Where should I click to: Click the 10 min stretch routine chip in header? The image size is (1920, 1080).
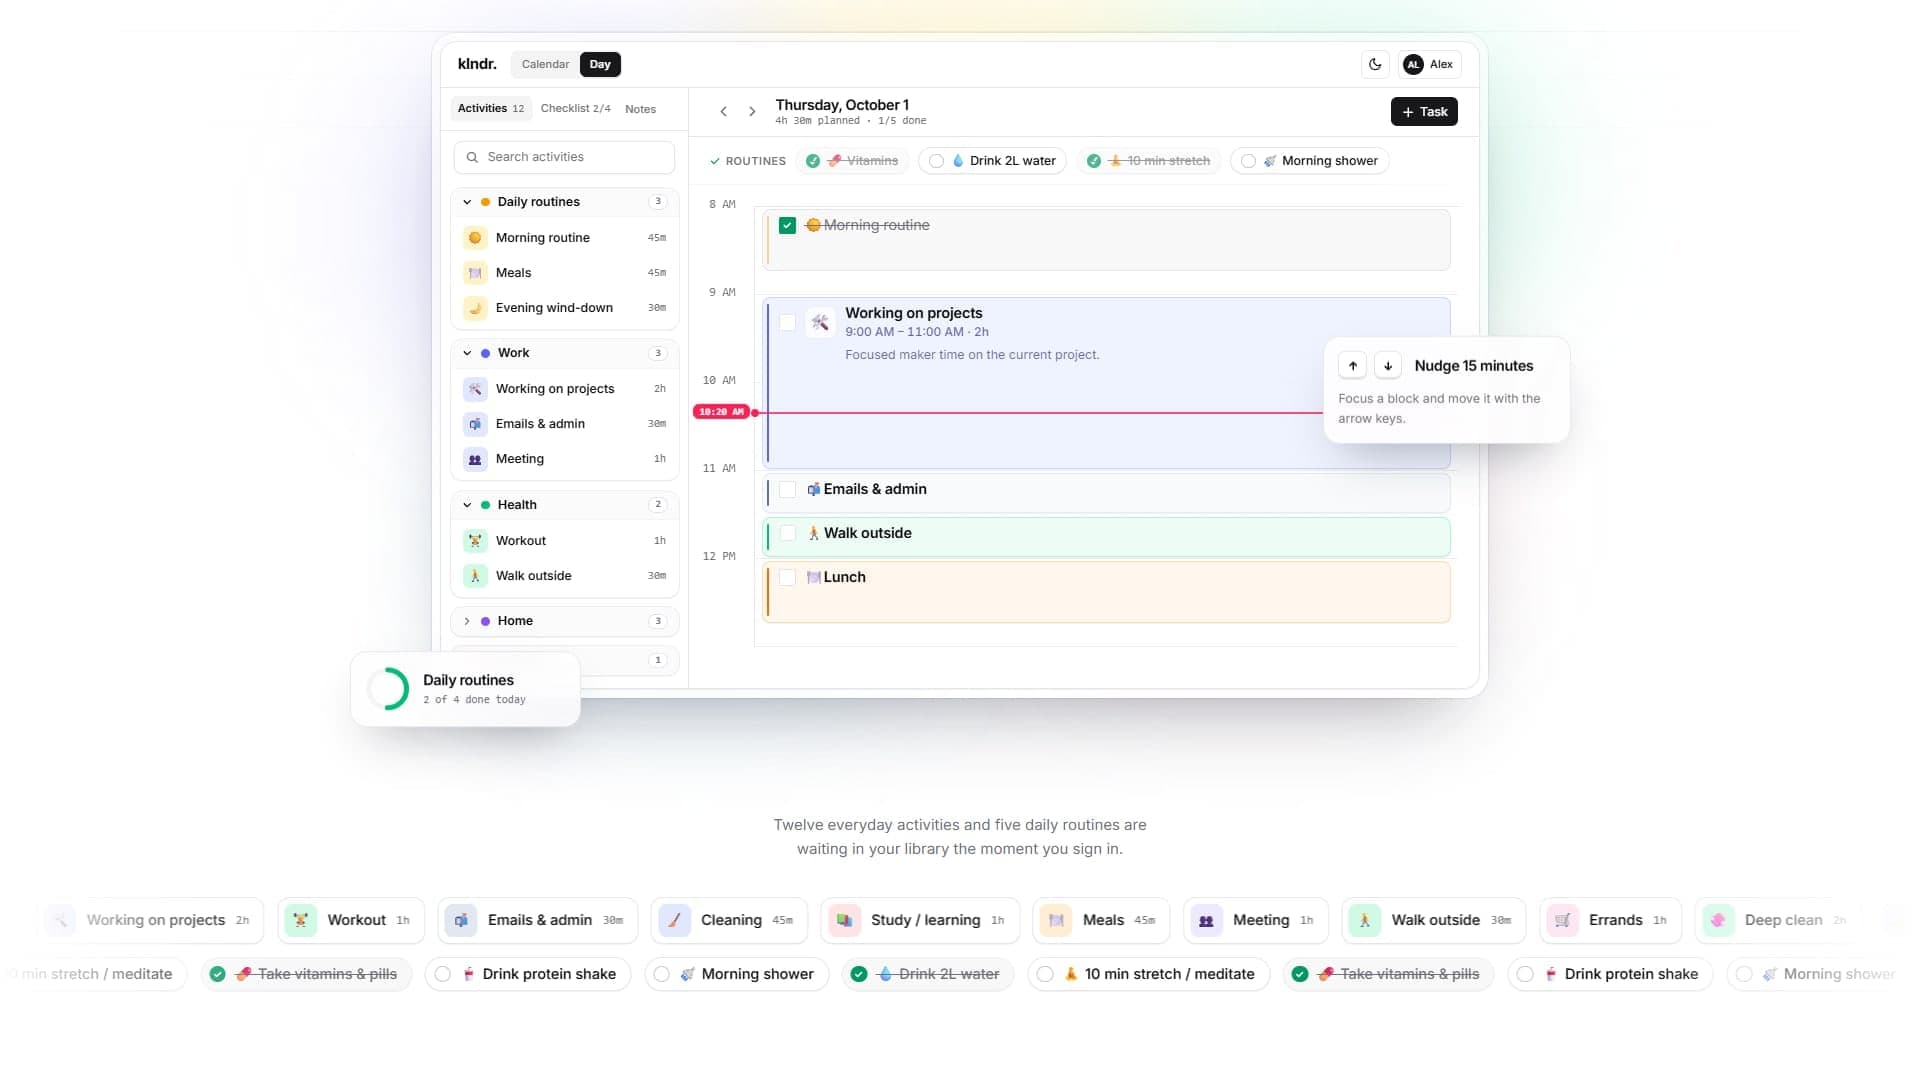click(x=1149, y=161)
